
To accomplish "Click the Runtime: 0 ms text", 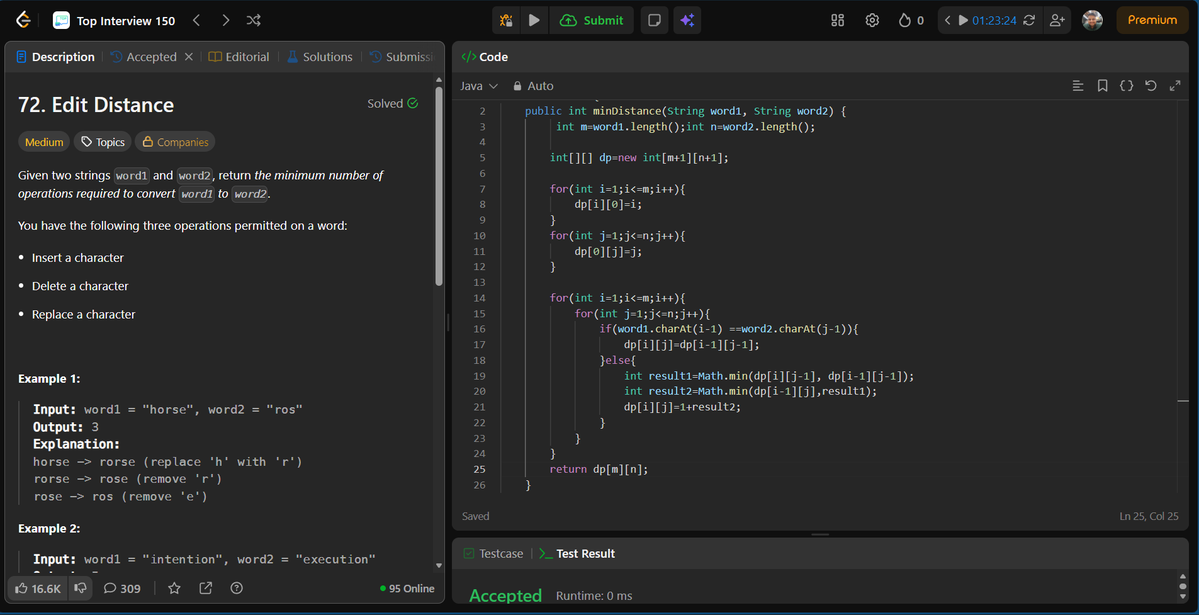I will (x=594, y=596).
